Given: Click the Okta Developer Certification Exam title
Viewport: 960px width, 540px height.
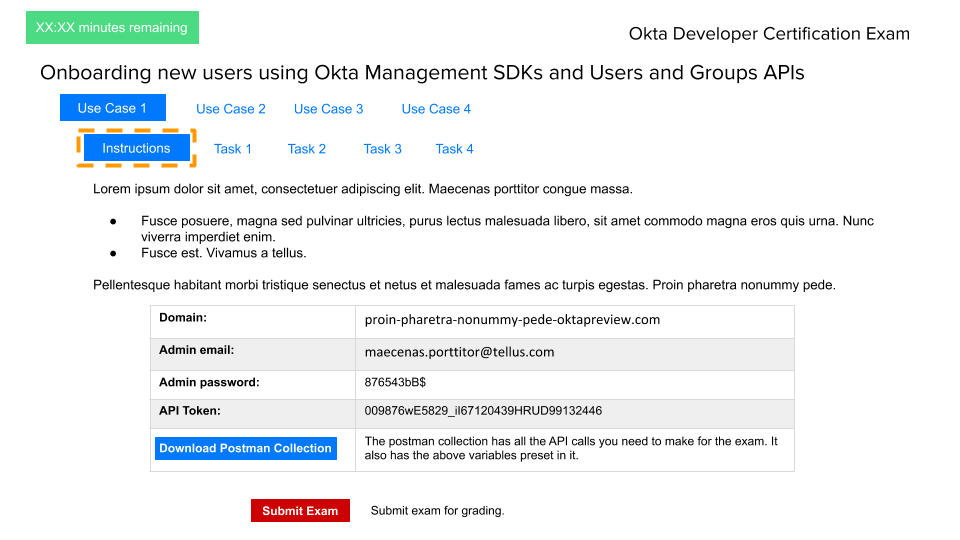Looking at the screenshot, I should (x=769, y=34).
